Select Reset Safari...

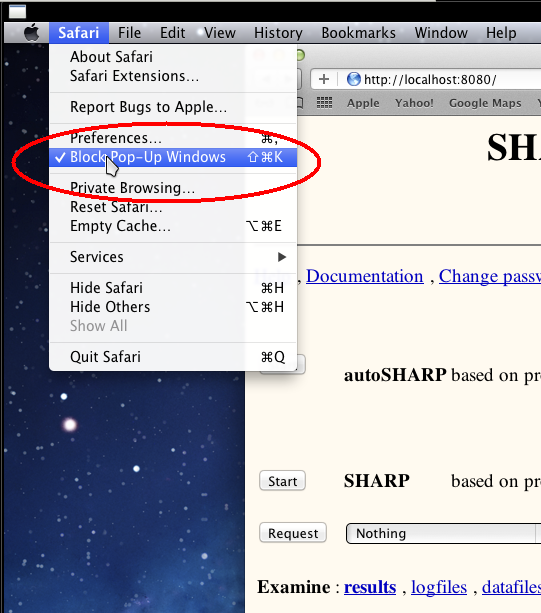pyautogui.click(x=173, y=207)
